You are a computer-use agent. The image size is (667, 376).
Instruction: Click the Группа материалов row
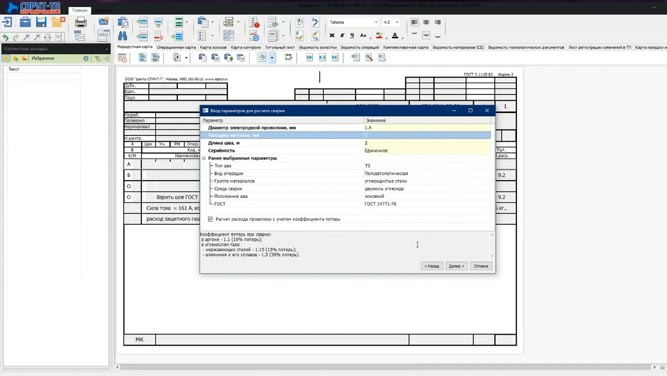346,181
